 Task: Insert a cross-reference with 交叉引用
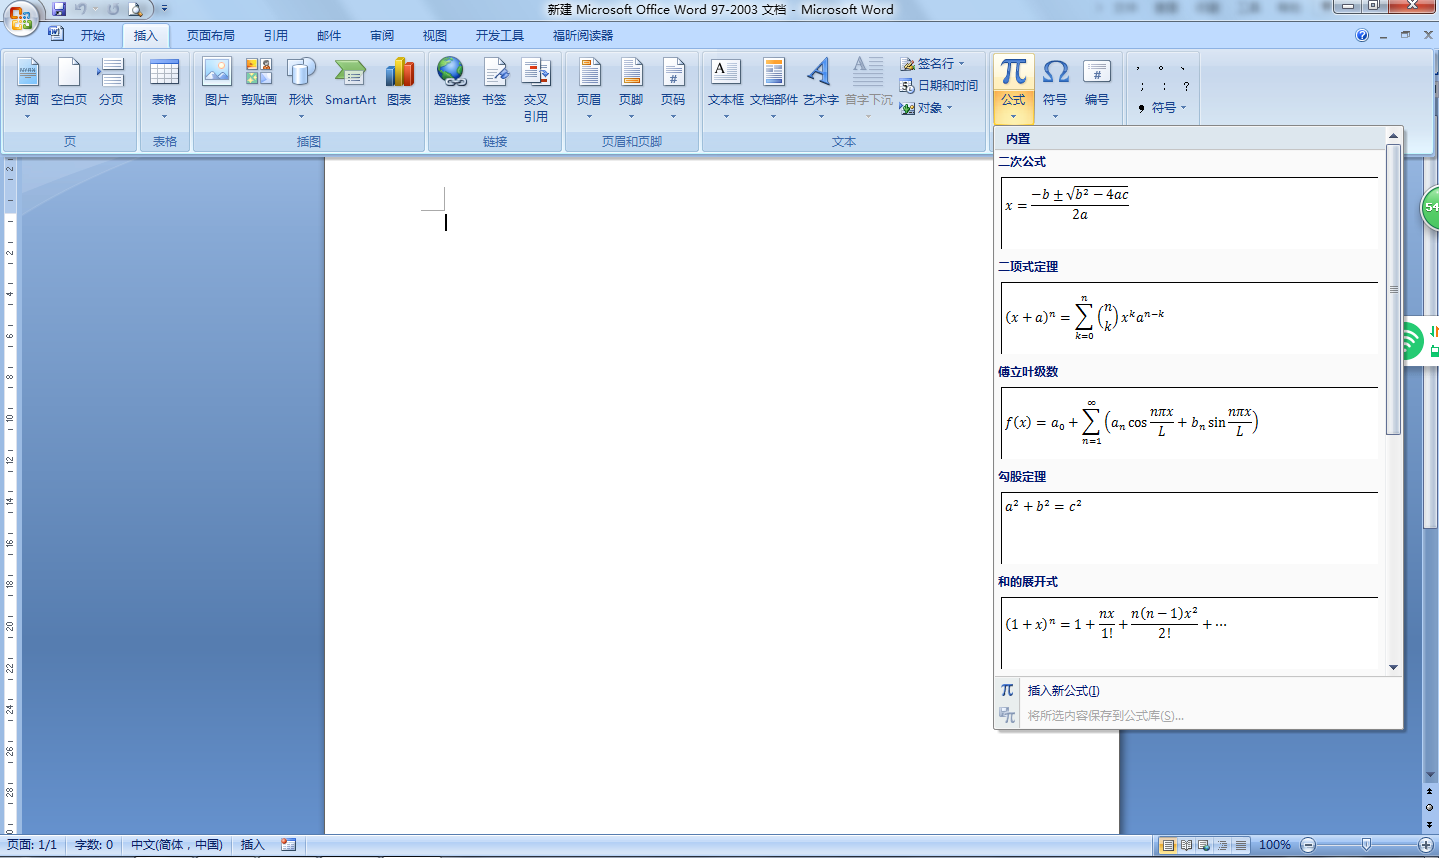coord(536,89)
